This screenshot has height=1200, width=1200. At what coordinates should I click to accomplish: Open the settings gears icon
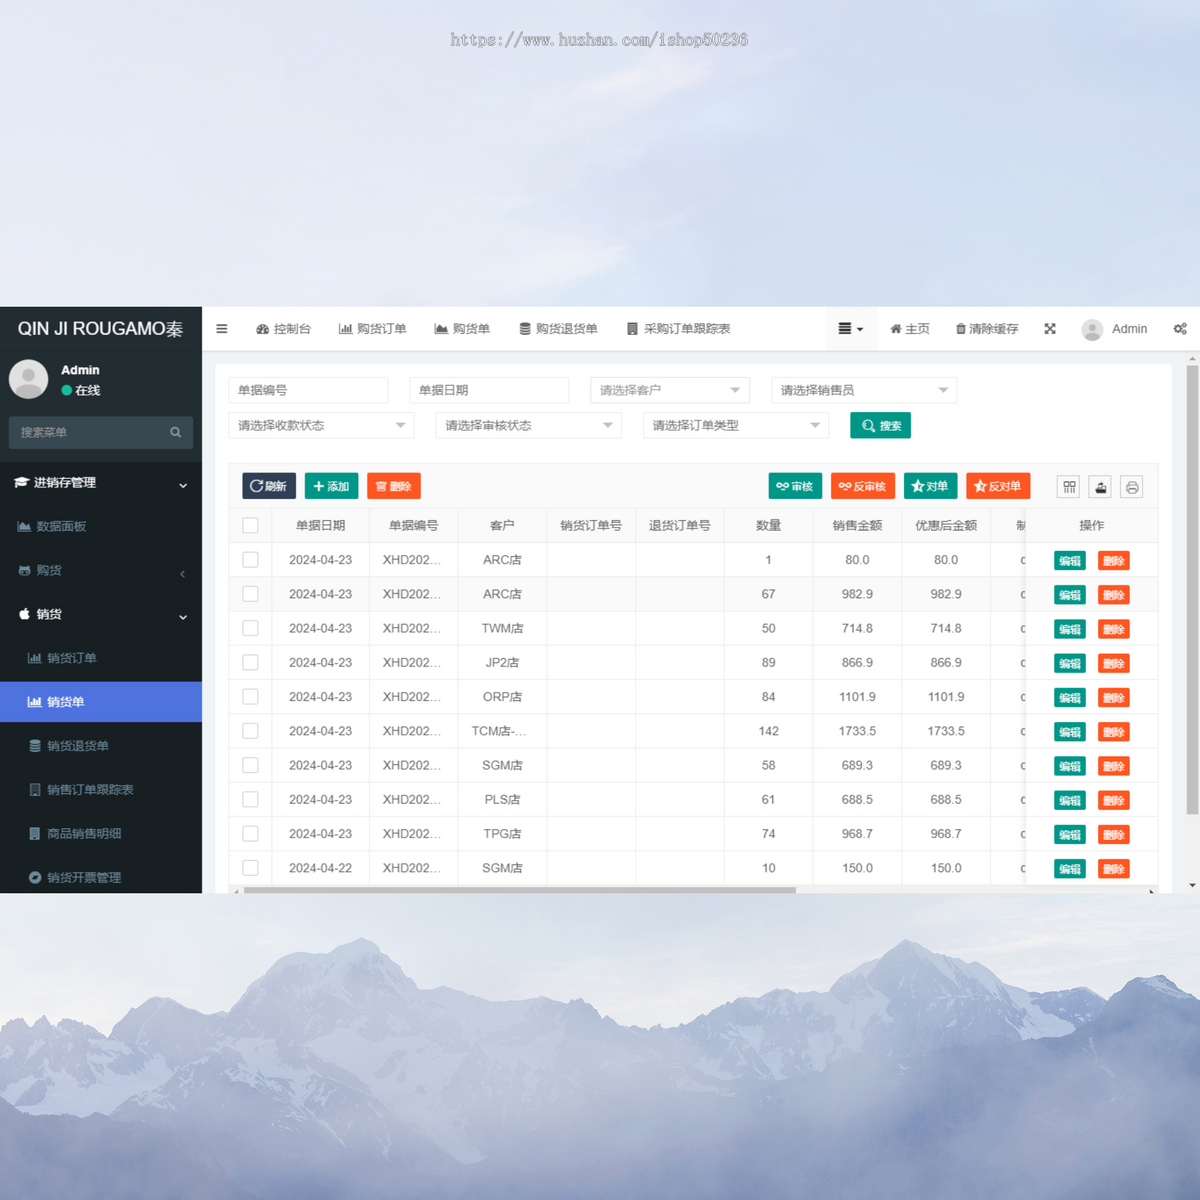click(x=1180, y=329)
